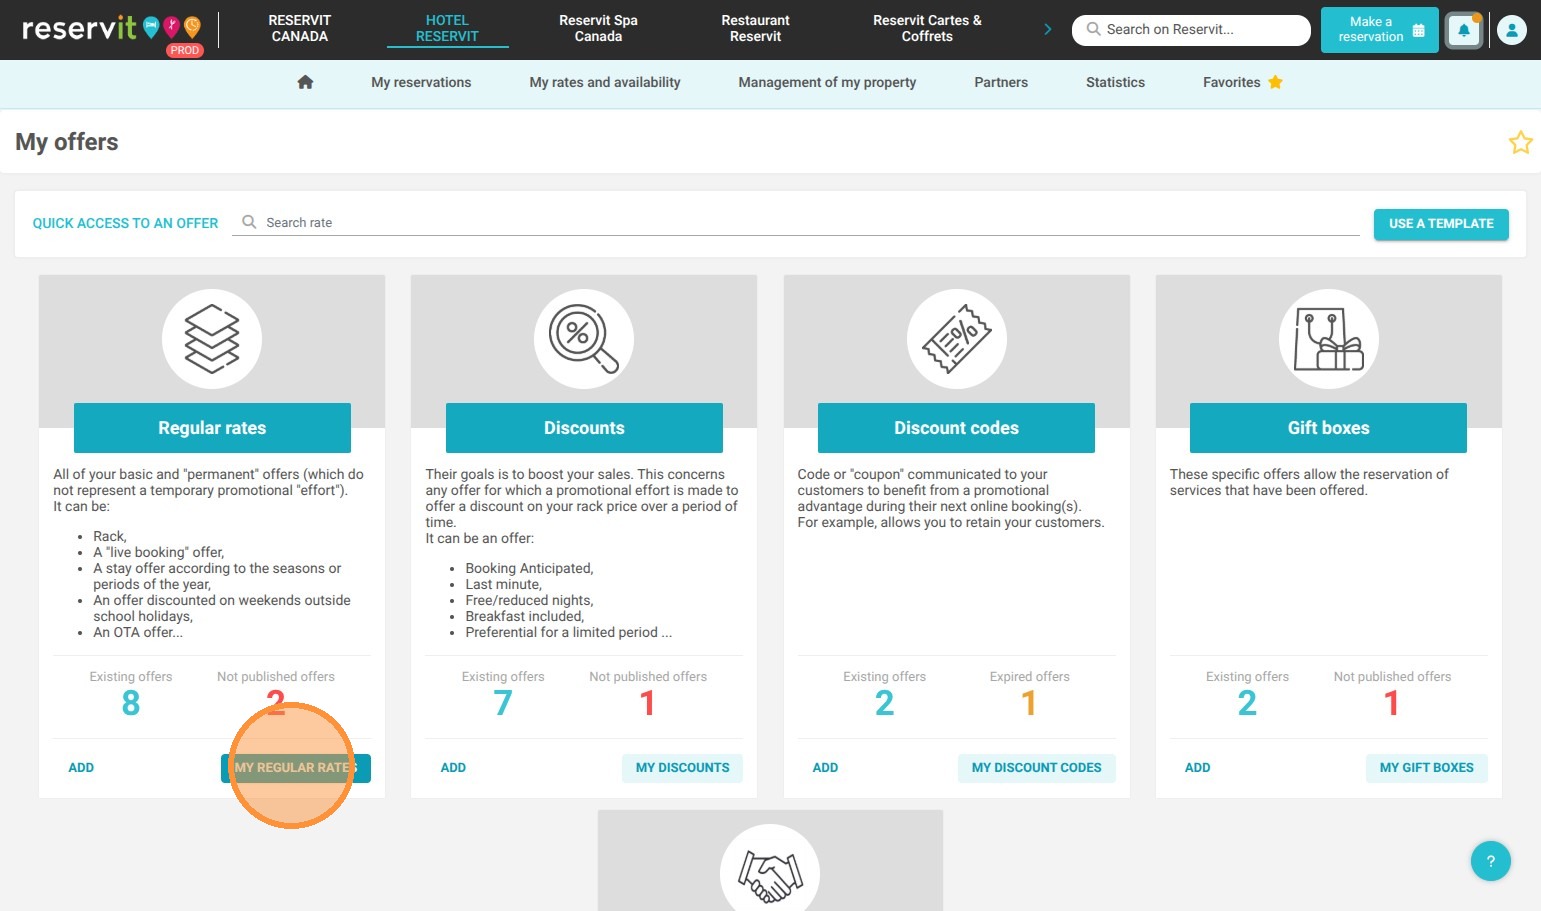Open My rates and availability menu
Screen dimensions: 1541x911
[605, 82]
